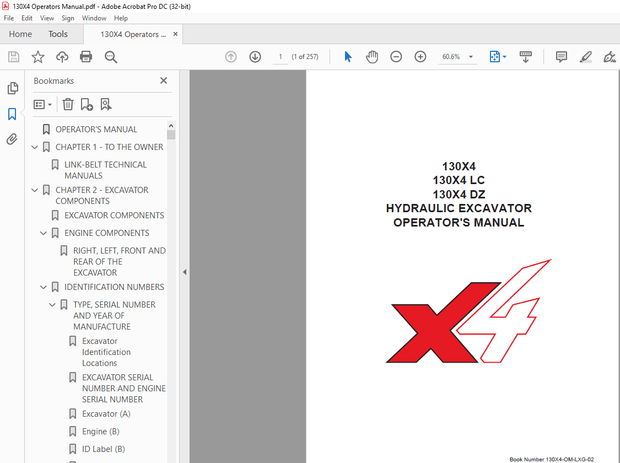Image resolution: width=620 pixels, height=463 pixels.
Task: Open the File menu
Action: [x=9, y=18]
